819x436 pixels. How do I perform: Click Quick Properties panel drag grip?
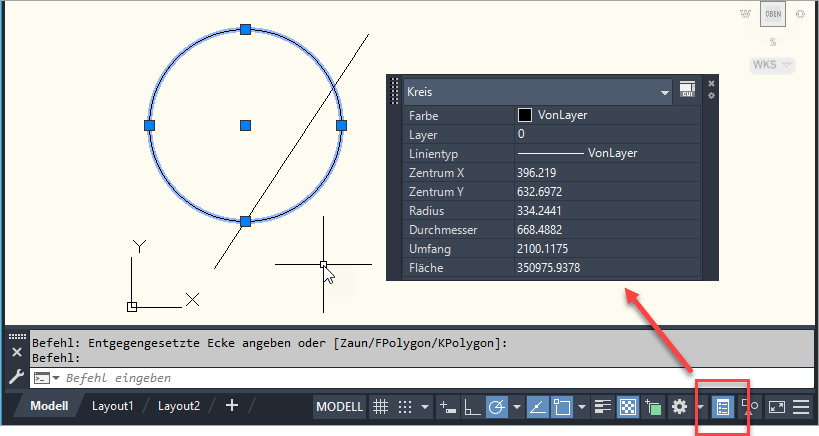[x=394, y=91]
